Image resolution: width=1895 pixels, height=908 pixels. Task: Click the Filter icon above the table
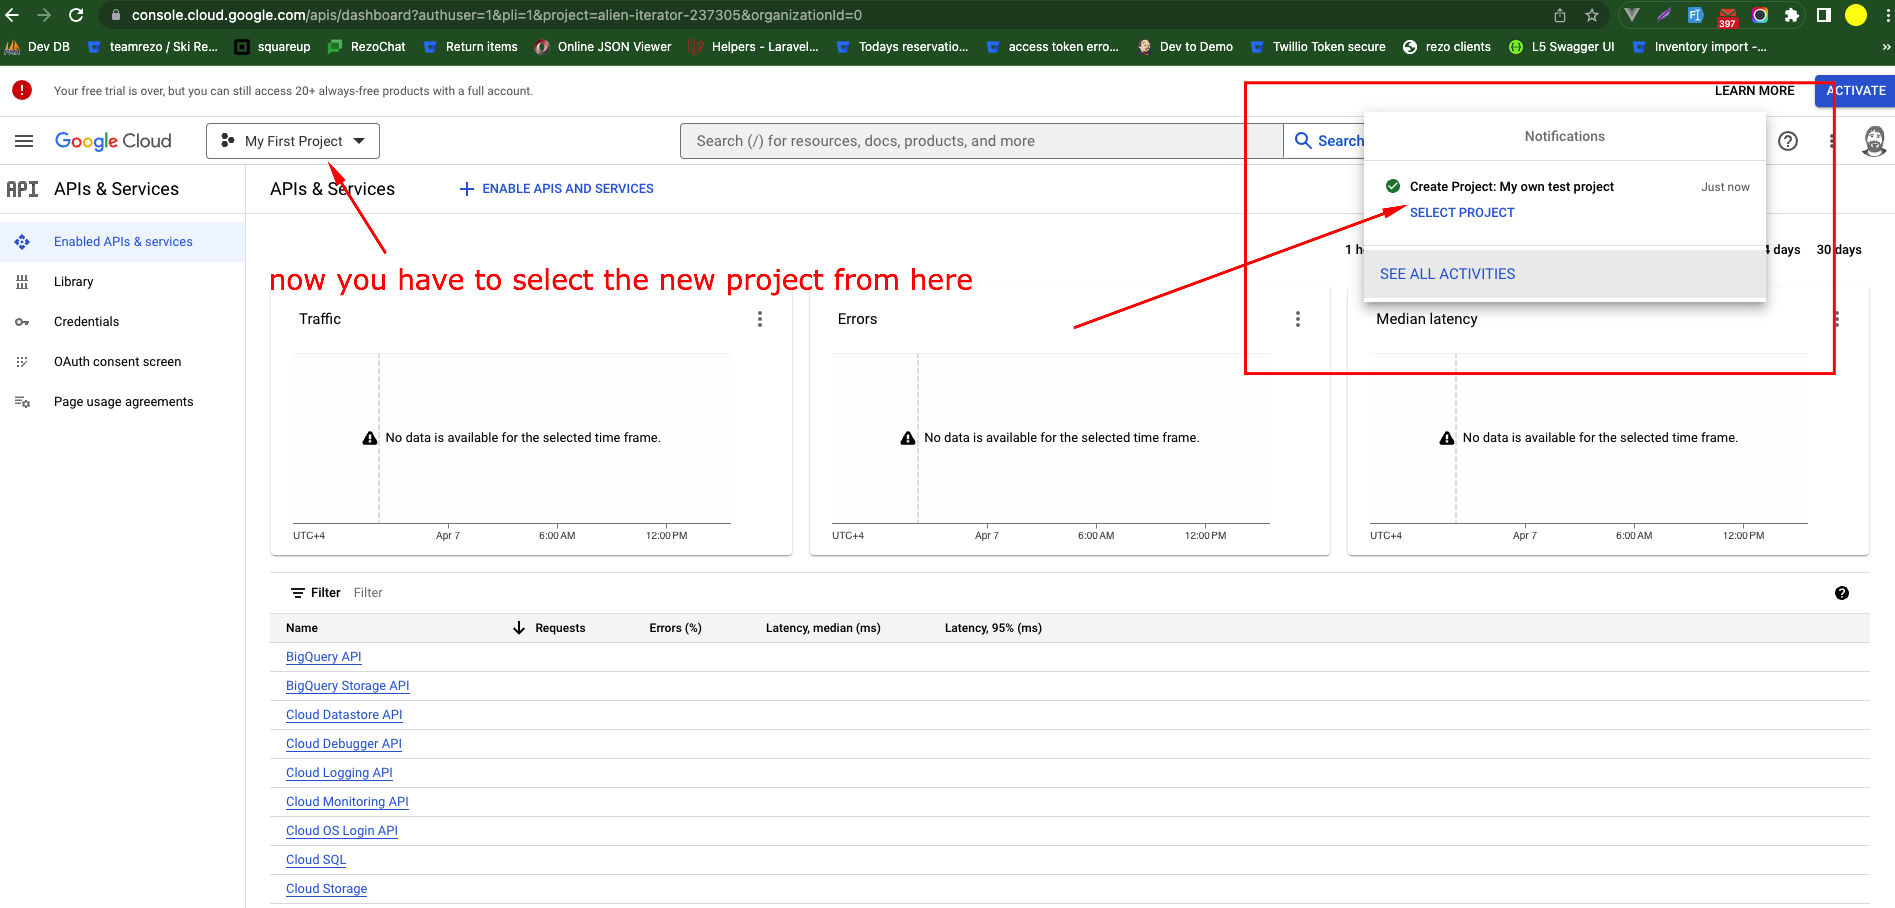pos(298,593)
